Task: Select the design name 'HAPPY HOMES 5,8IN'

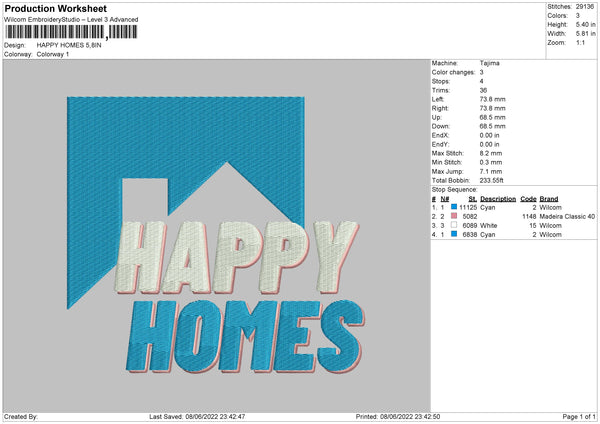Action: [69, 45]
